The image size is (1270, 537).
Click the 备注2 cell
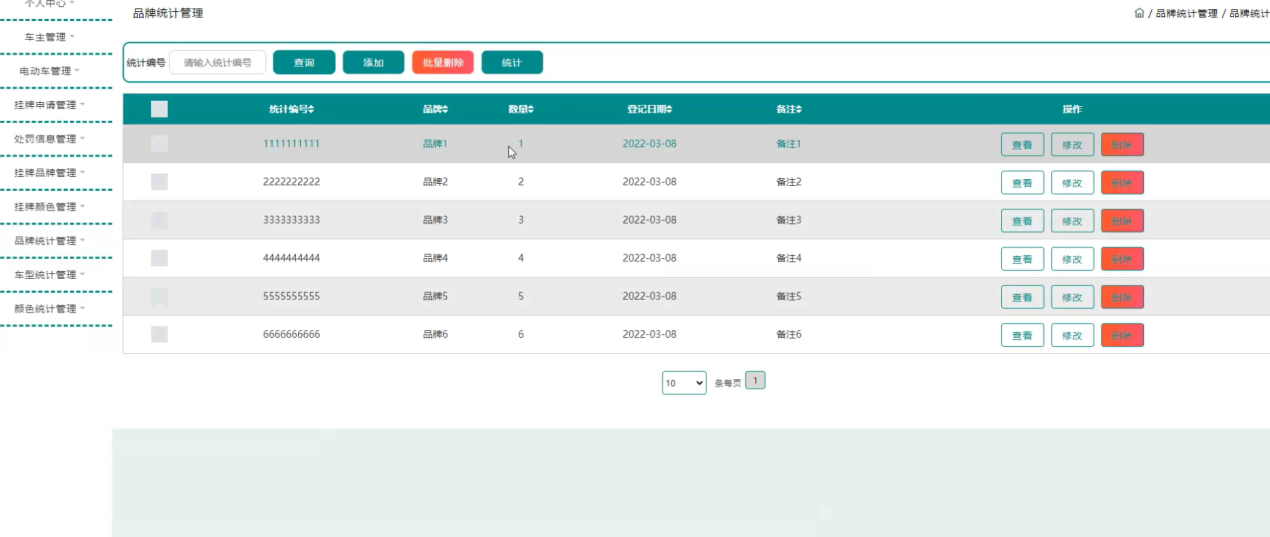coord(789,182)
